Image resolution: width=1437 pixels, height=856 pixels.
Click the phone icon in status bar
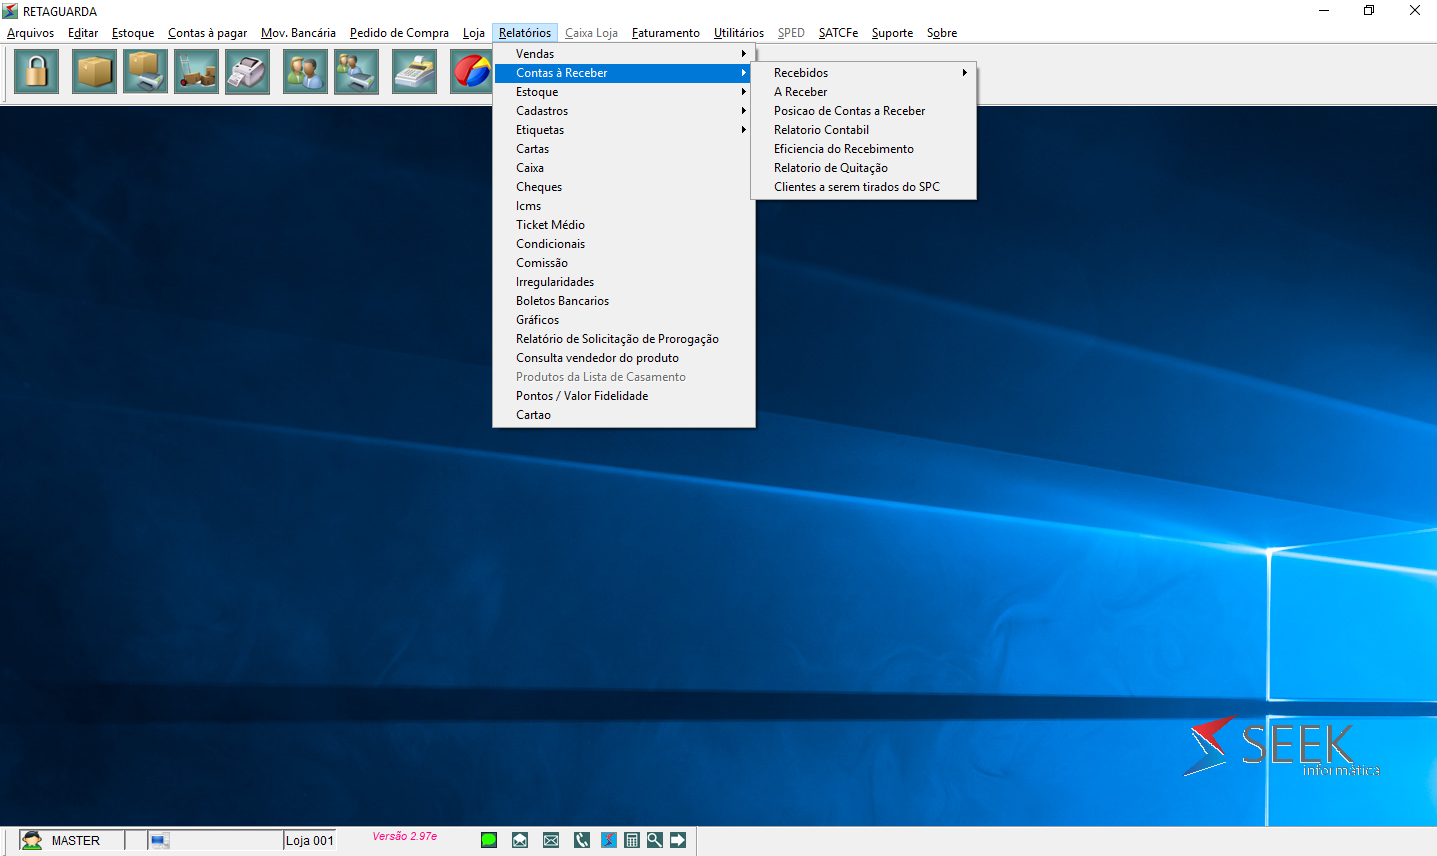(582, 840)
